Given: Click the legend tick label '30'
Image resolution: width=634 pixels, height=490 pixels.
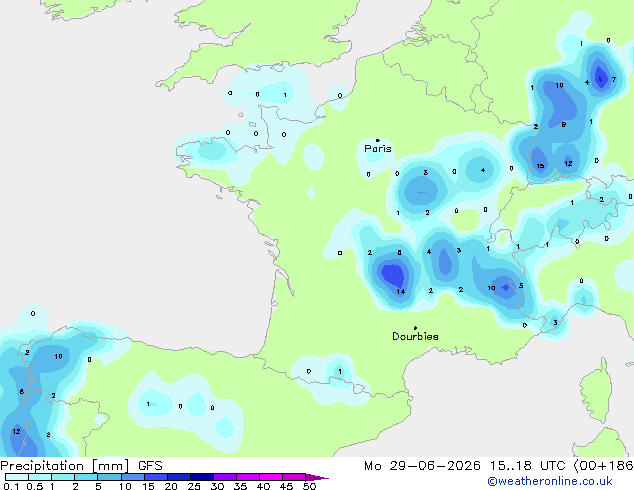Looking at the screenshot, I should [x=217, y=486].
